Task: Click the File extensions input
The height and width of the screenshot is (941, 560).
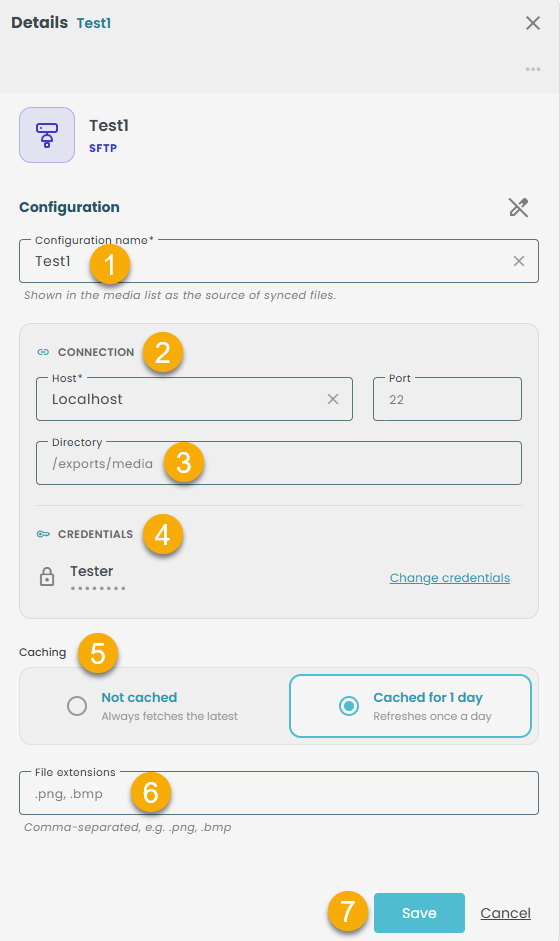Action: pyautogui.click(x=278, y=793)
